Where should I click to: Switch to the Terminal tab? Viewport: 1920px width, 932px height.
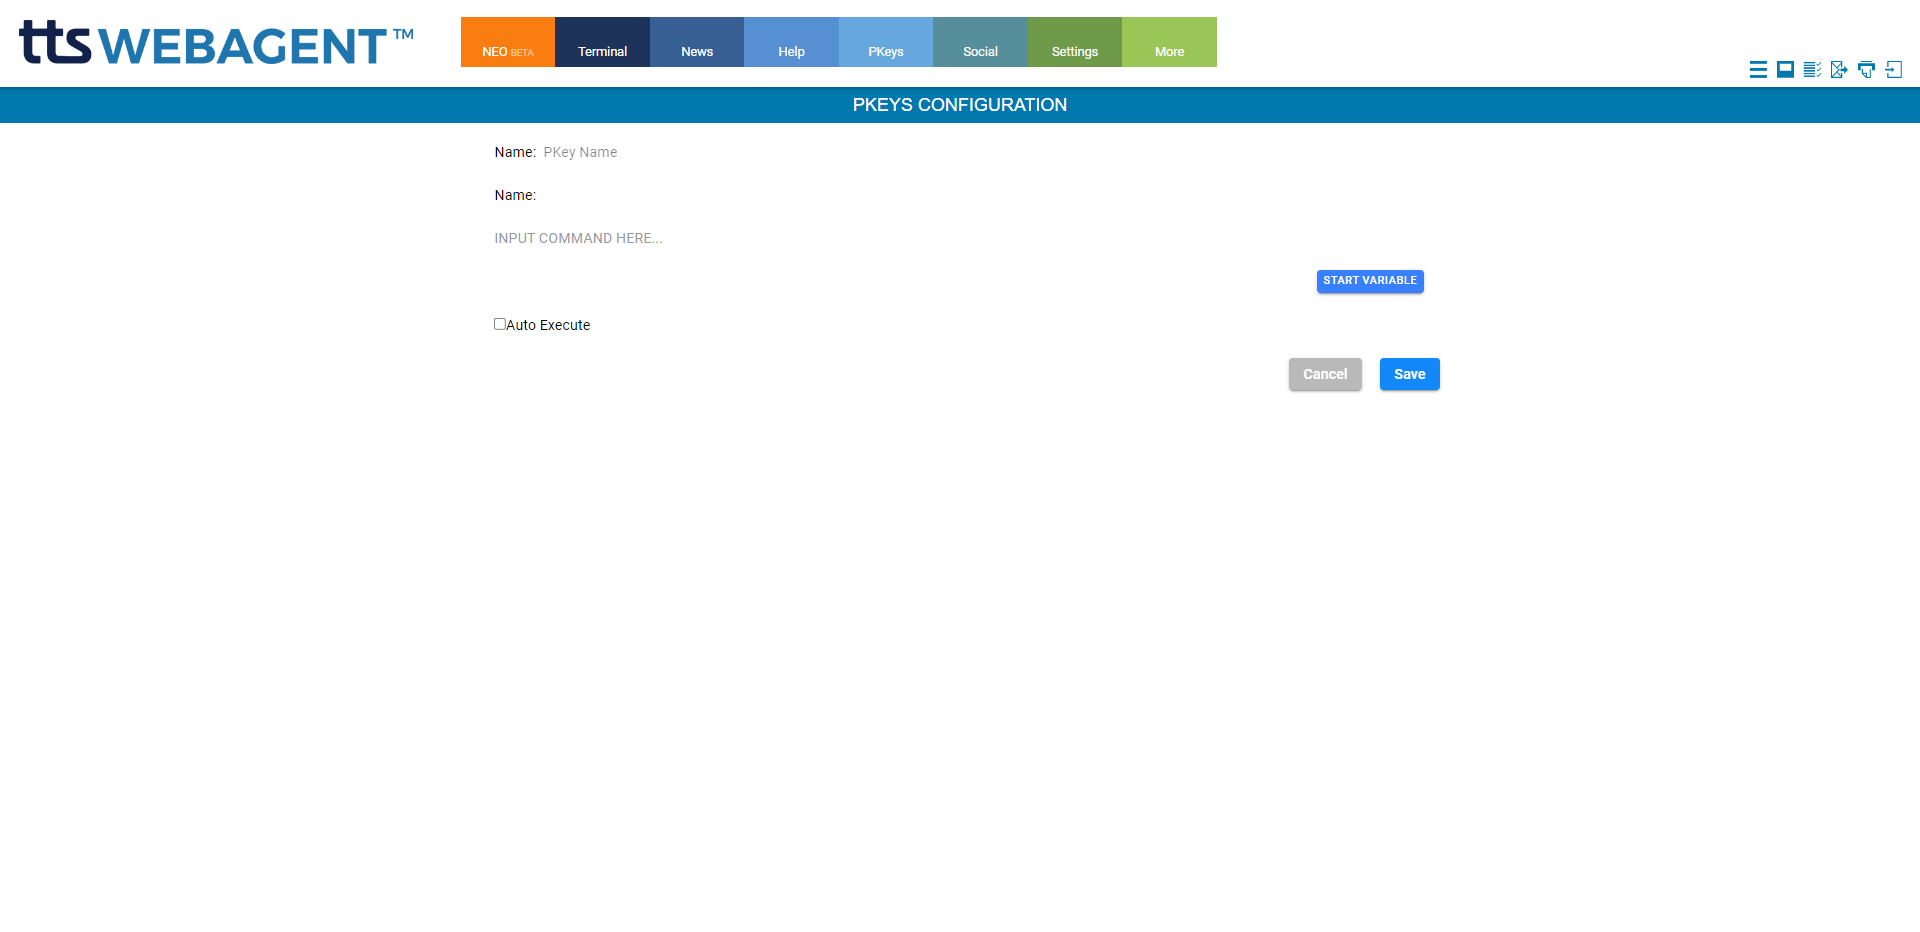point(602,43)
